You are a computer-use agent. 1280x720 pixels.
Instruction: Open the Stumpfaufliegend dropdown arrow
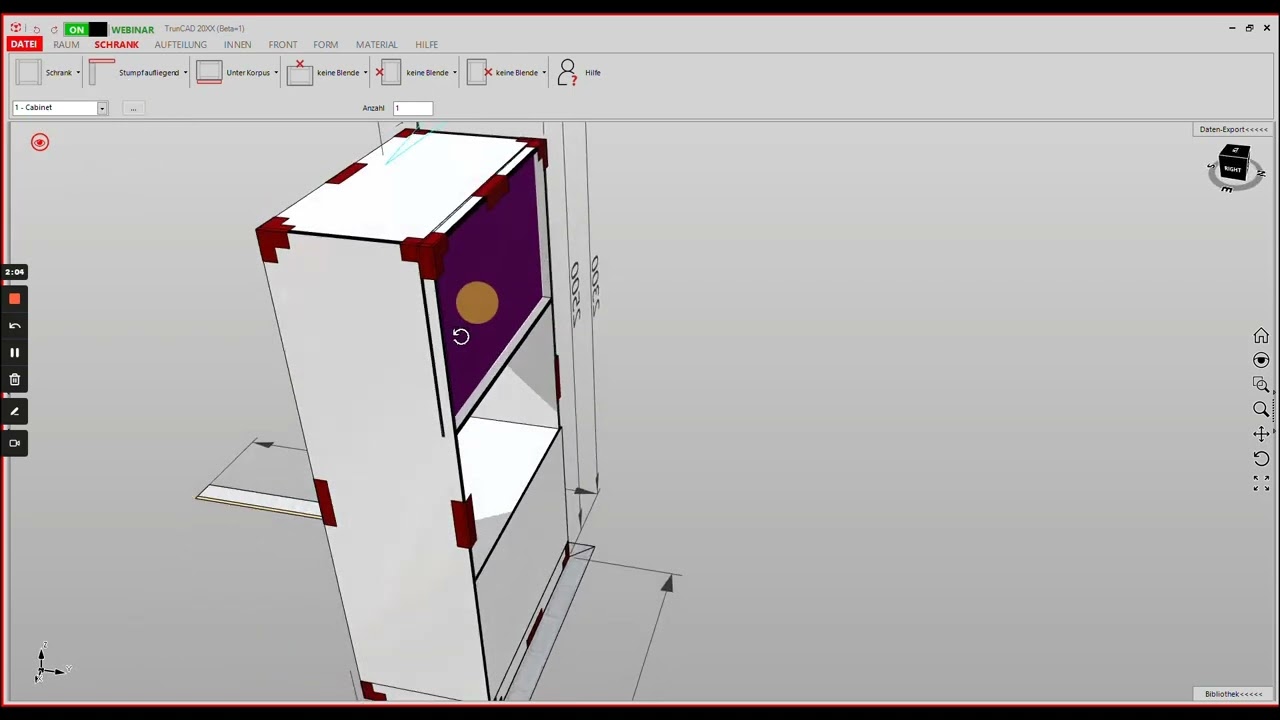pos(185,73)
